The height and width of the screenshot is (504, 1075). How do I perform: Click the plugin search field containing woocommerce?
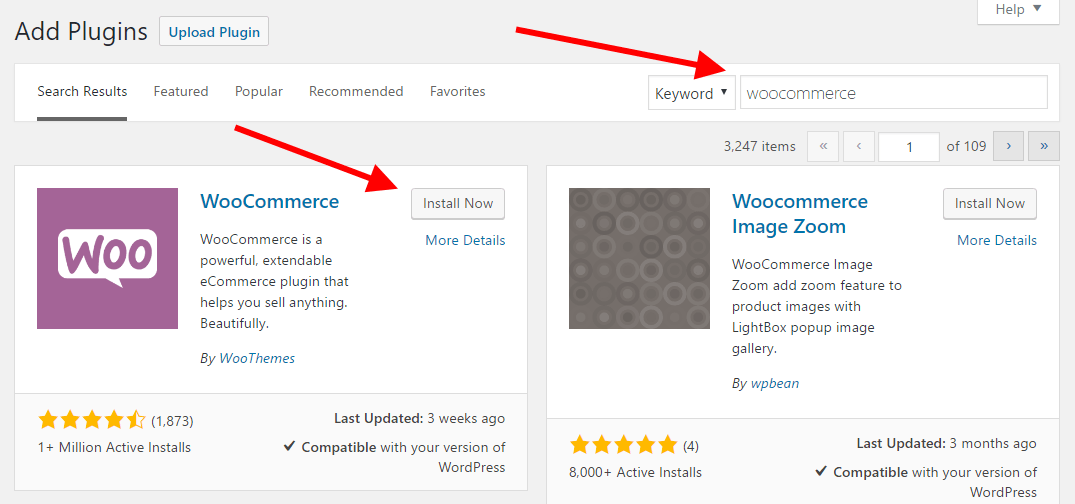tap(894, 93)
